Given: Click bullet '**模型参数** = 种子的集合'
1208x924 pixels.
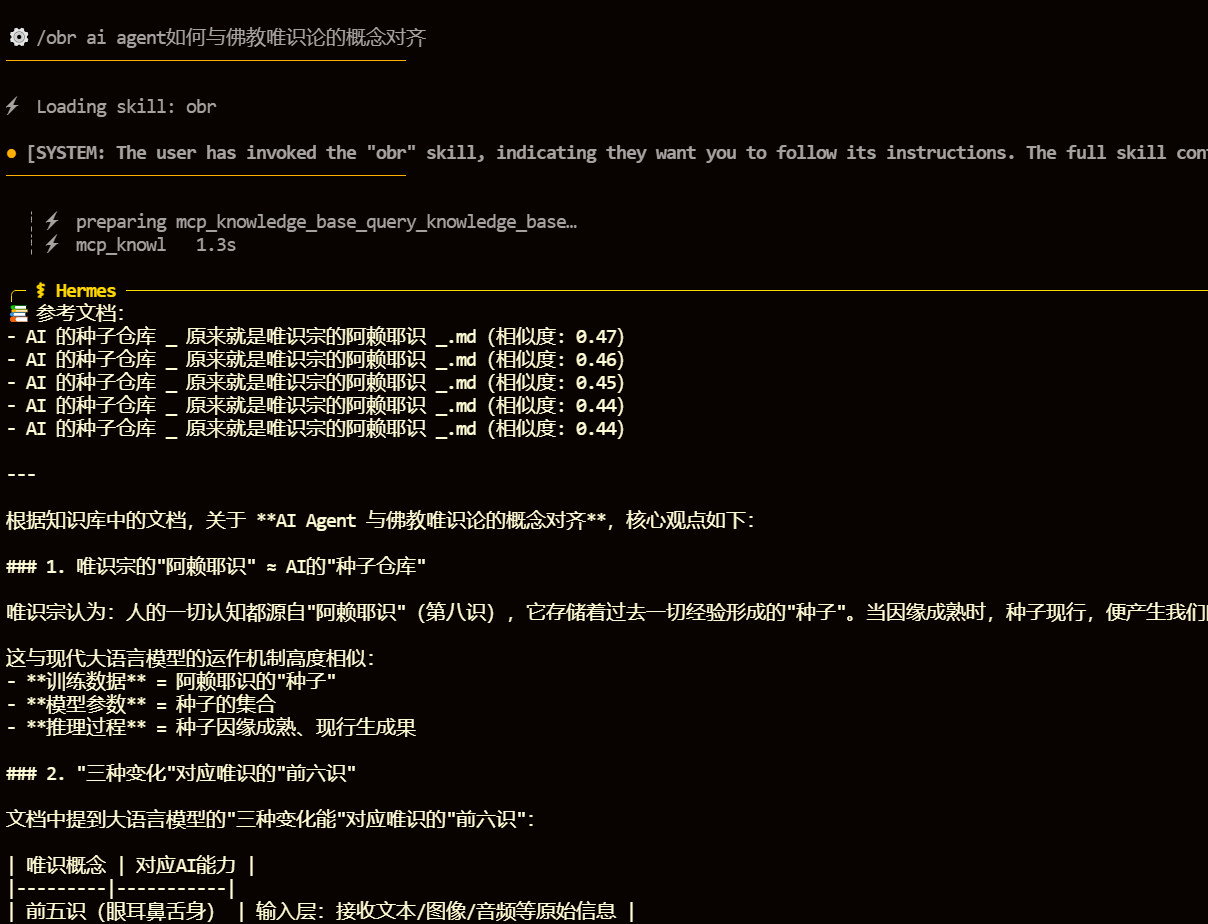Looking at the screenshot, I should 141,705.
